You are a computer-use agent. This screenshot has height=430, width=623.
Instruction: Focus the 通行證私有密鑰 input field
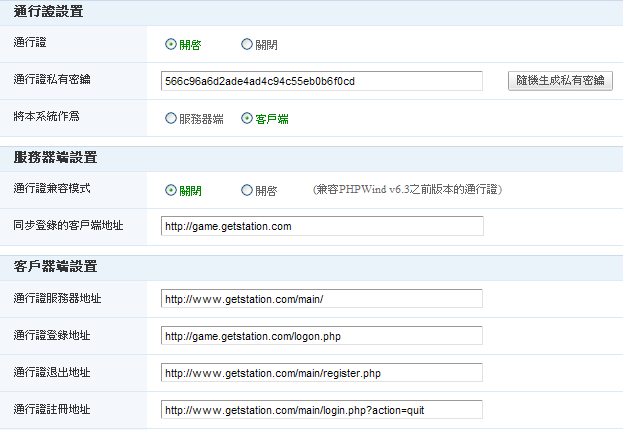(322, 81)
